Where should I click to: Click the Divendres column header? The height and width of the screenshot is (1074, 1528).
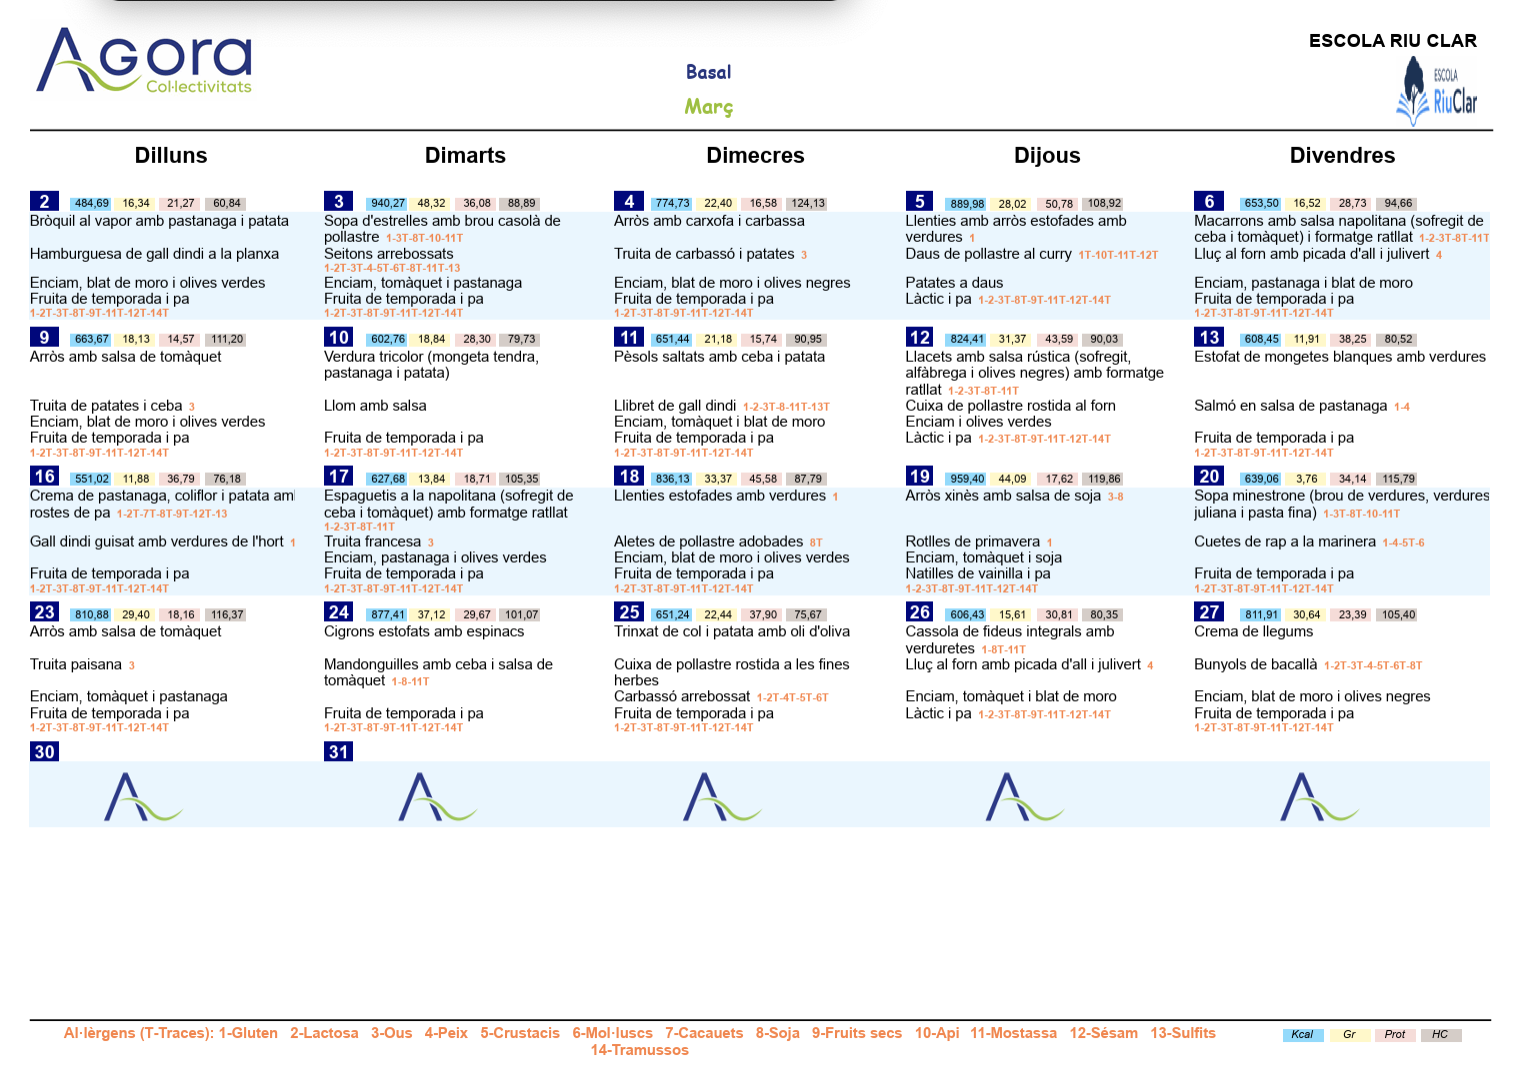tap(1342, 156)
